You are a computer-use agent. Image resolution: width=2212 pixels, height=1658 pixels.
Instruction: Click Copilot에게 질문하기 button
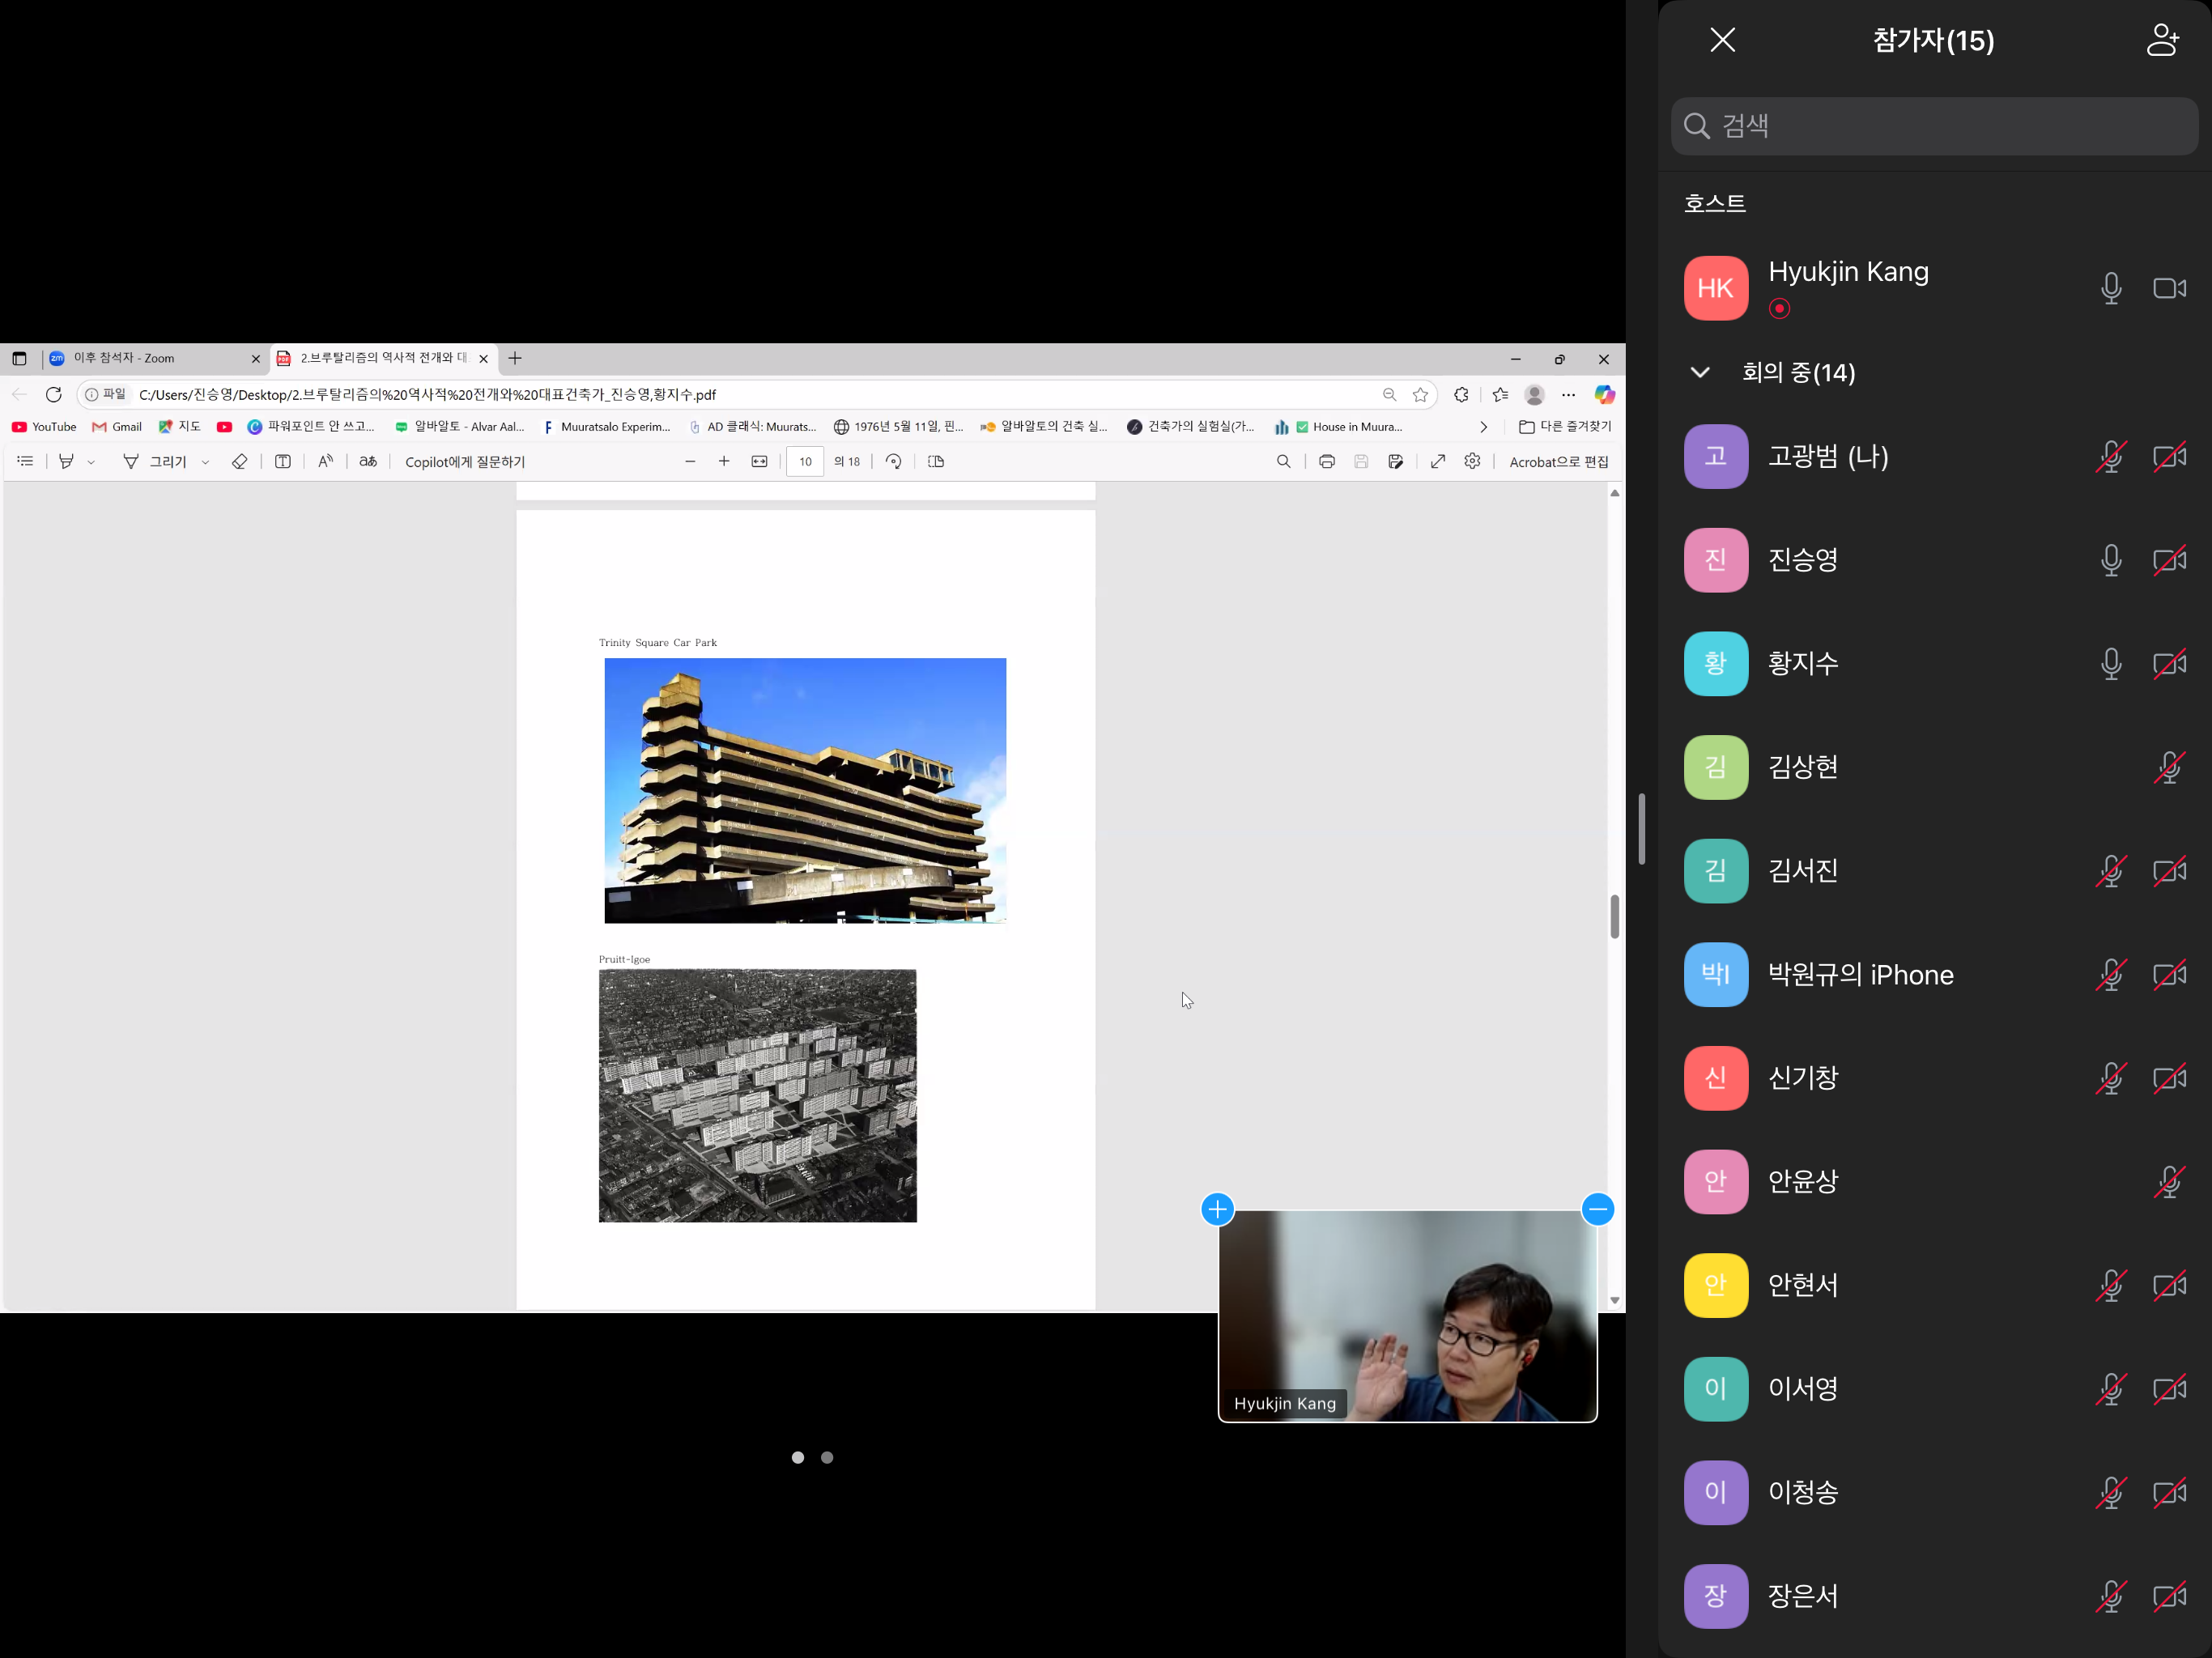pos(465,462)
